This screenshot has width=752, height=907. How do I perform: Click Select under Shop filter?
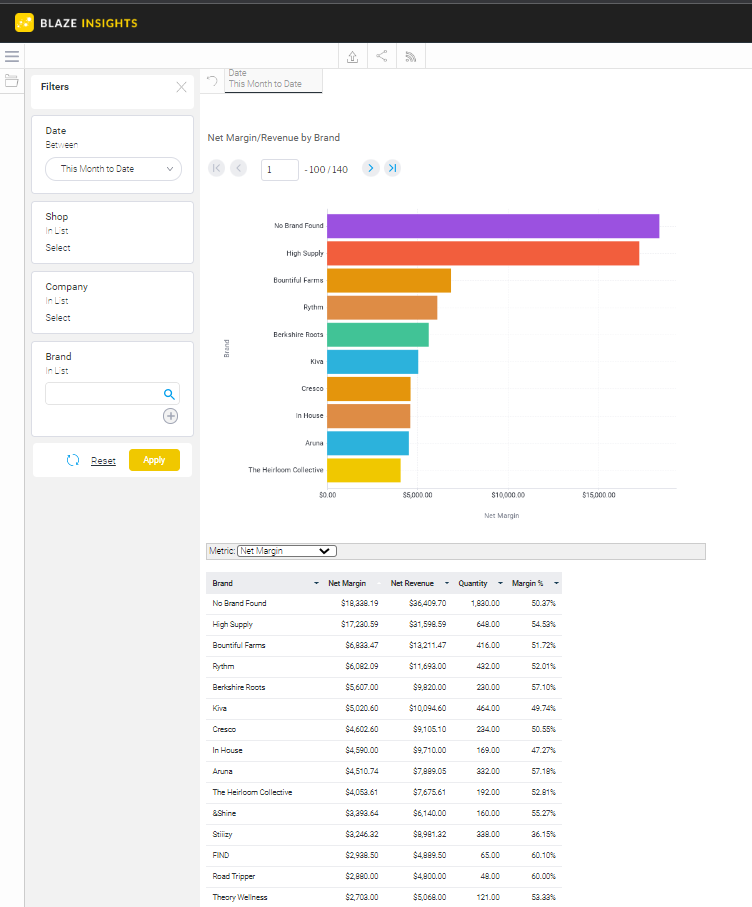pyautogui.click(x=58, y=248)
